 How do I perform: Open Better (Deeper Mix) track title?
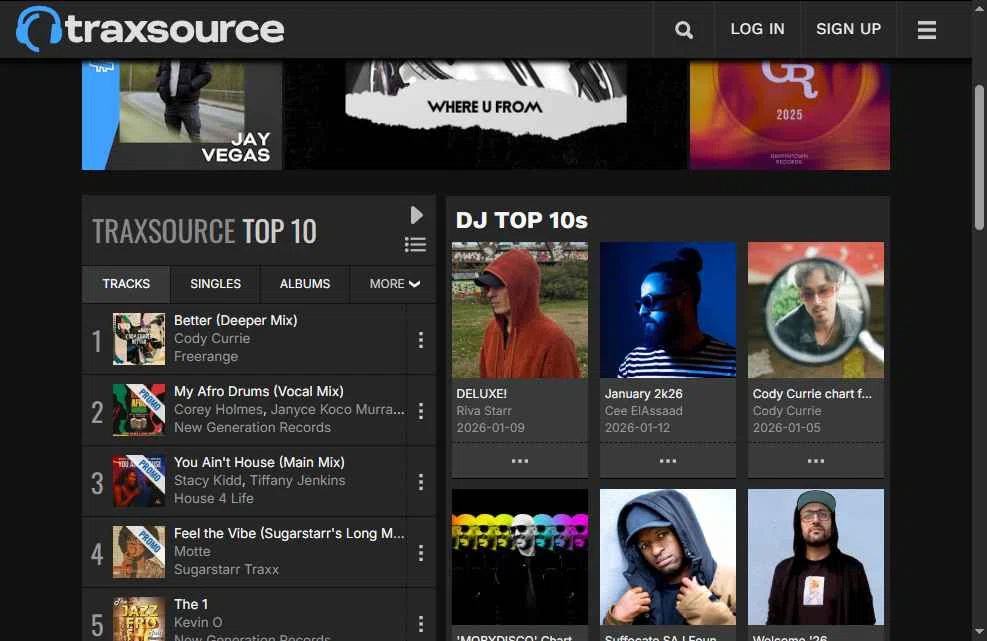tap(235, 320)
